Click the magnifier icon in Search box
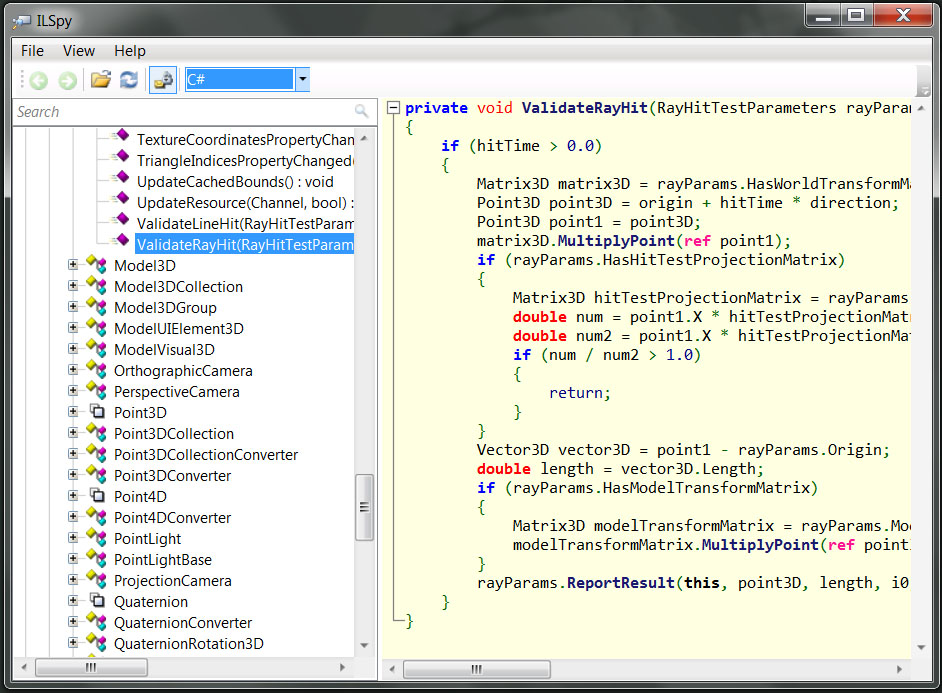This screenshot has width=942, height=693. tap(361, 111)
